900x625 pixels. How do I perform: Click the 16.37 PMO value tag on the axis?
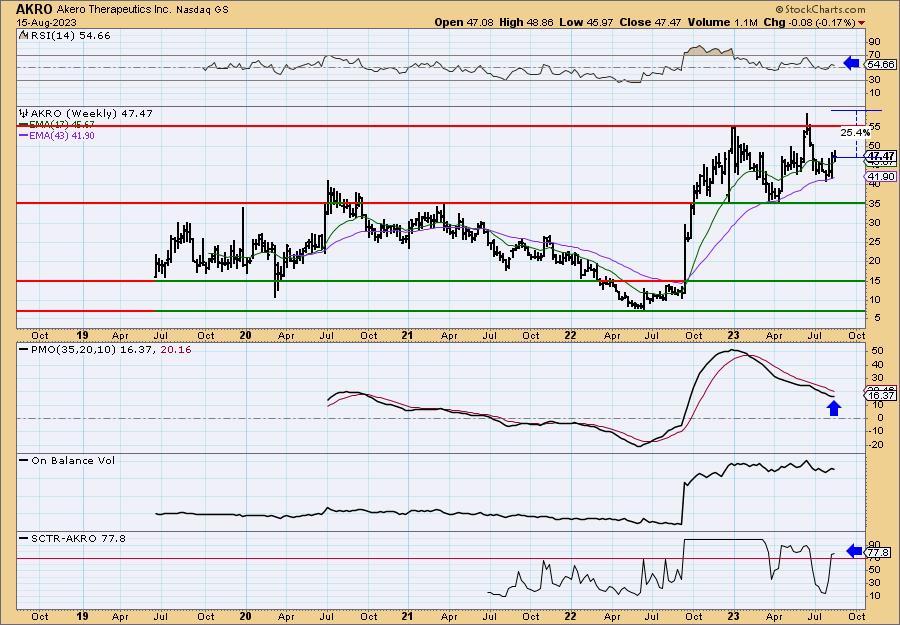coord(880,396)
